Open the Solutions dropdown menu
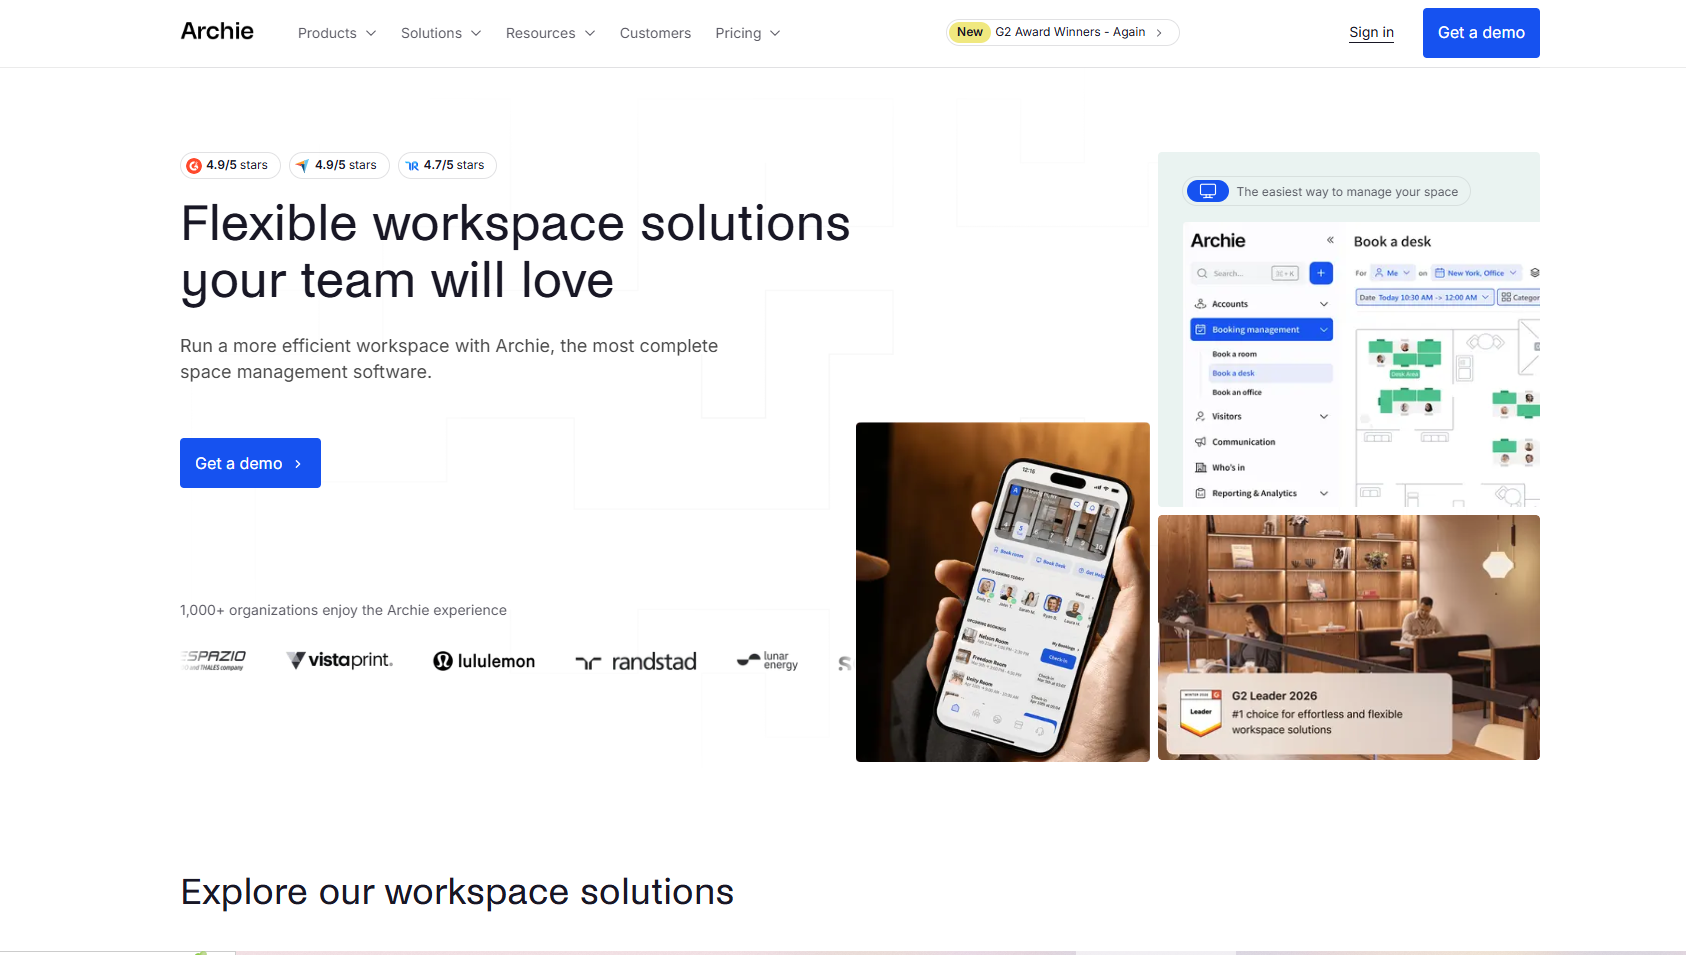The width and height of the screenshot is (1686, 955). pos(441,33)
